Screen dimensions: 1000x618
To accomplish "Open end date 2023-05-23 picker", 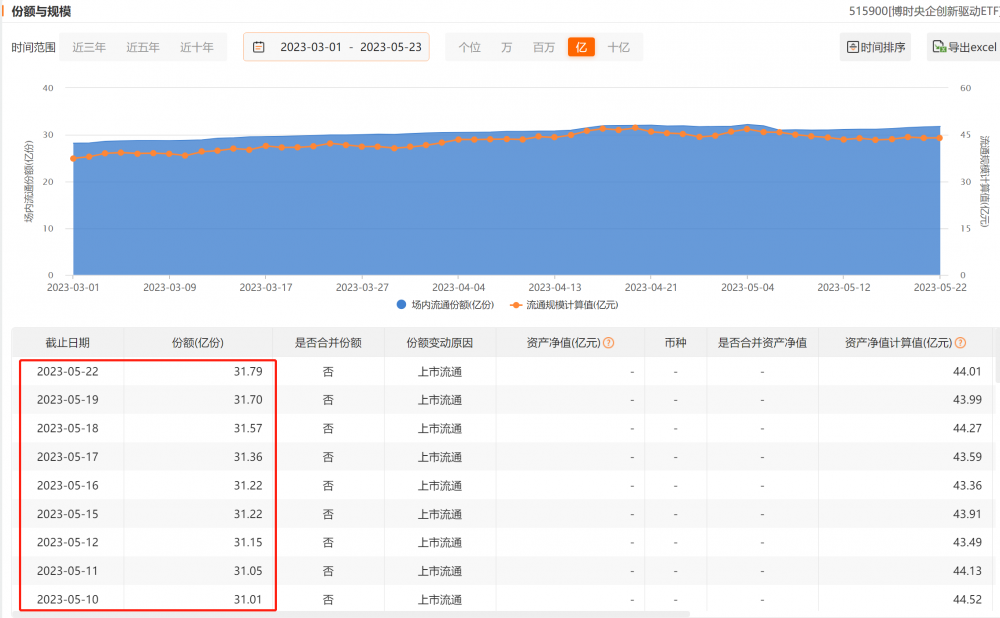I will click(x=390, y=47).
